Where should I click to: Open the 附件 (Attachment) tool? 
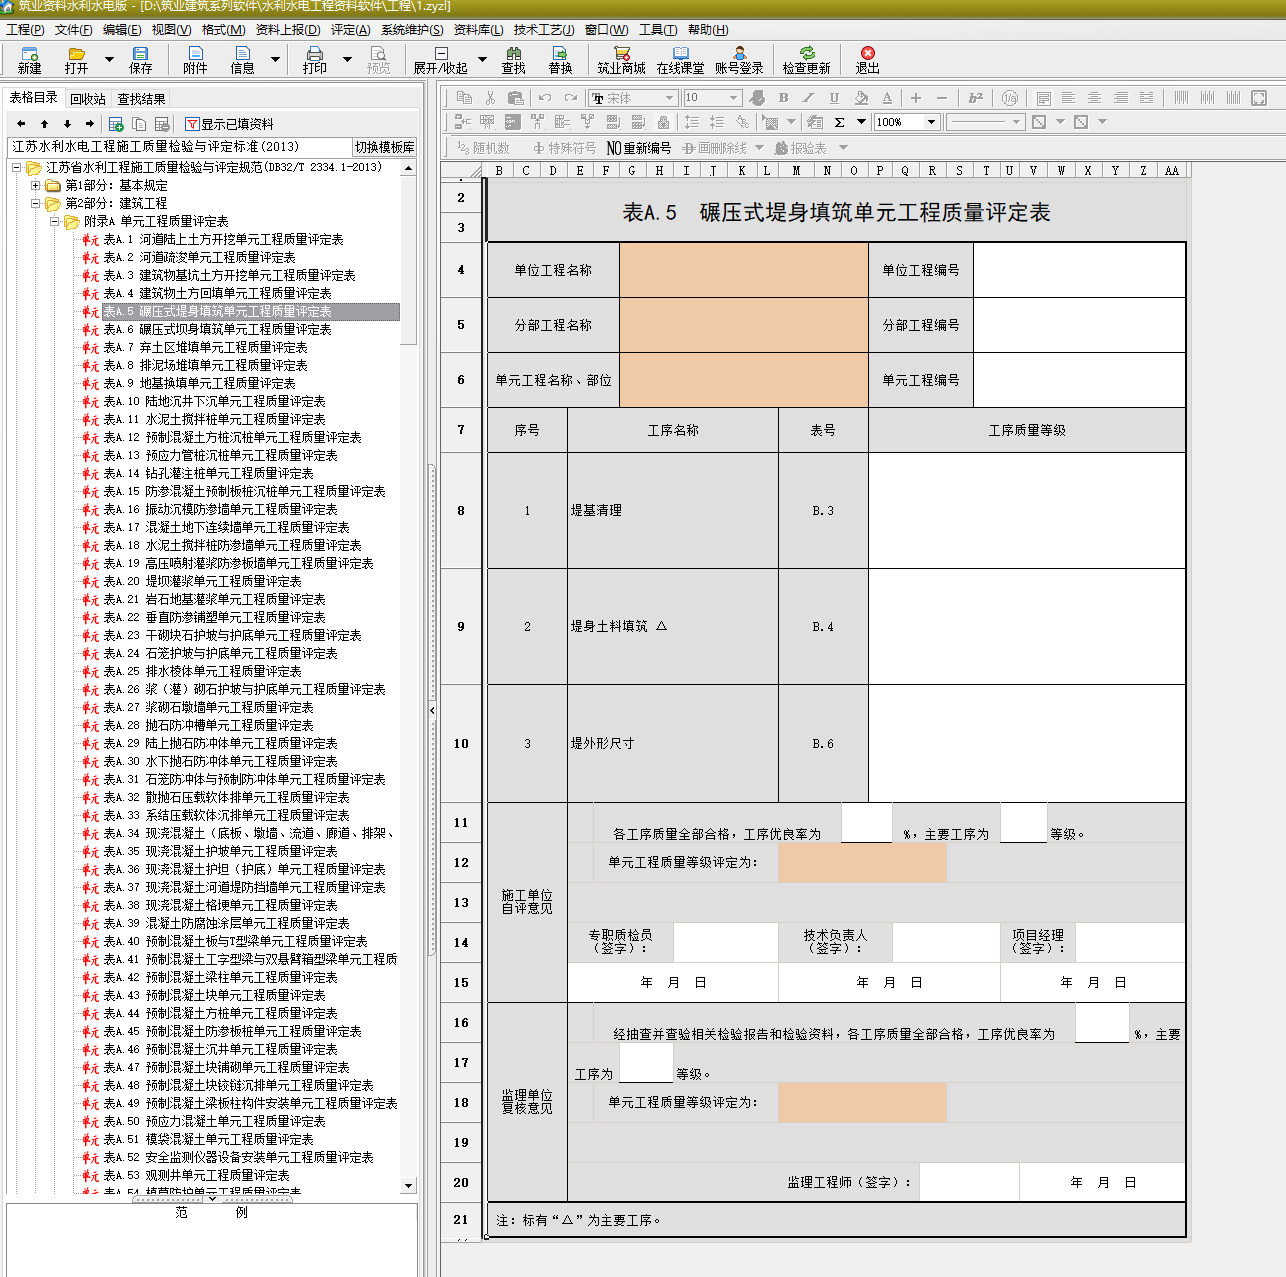point(195,60)
